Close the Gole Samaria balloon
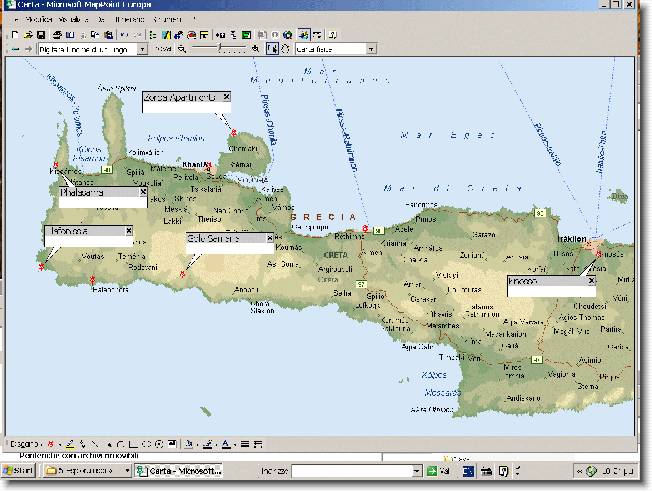This screenshot has height=492, width=652. [x=270, y=238]
